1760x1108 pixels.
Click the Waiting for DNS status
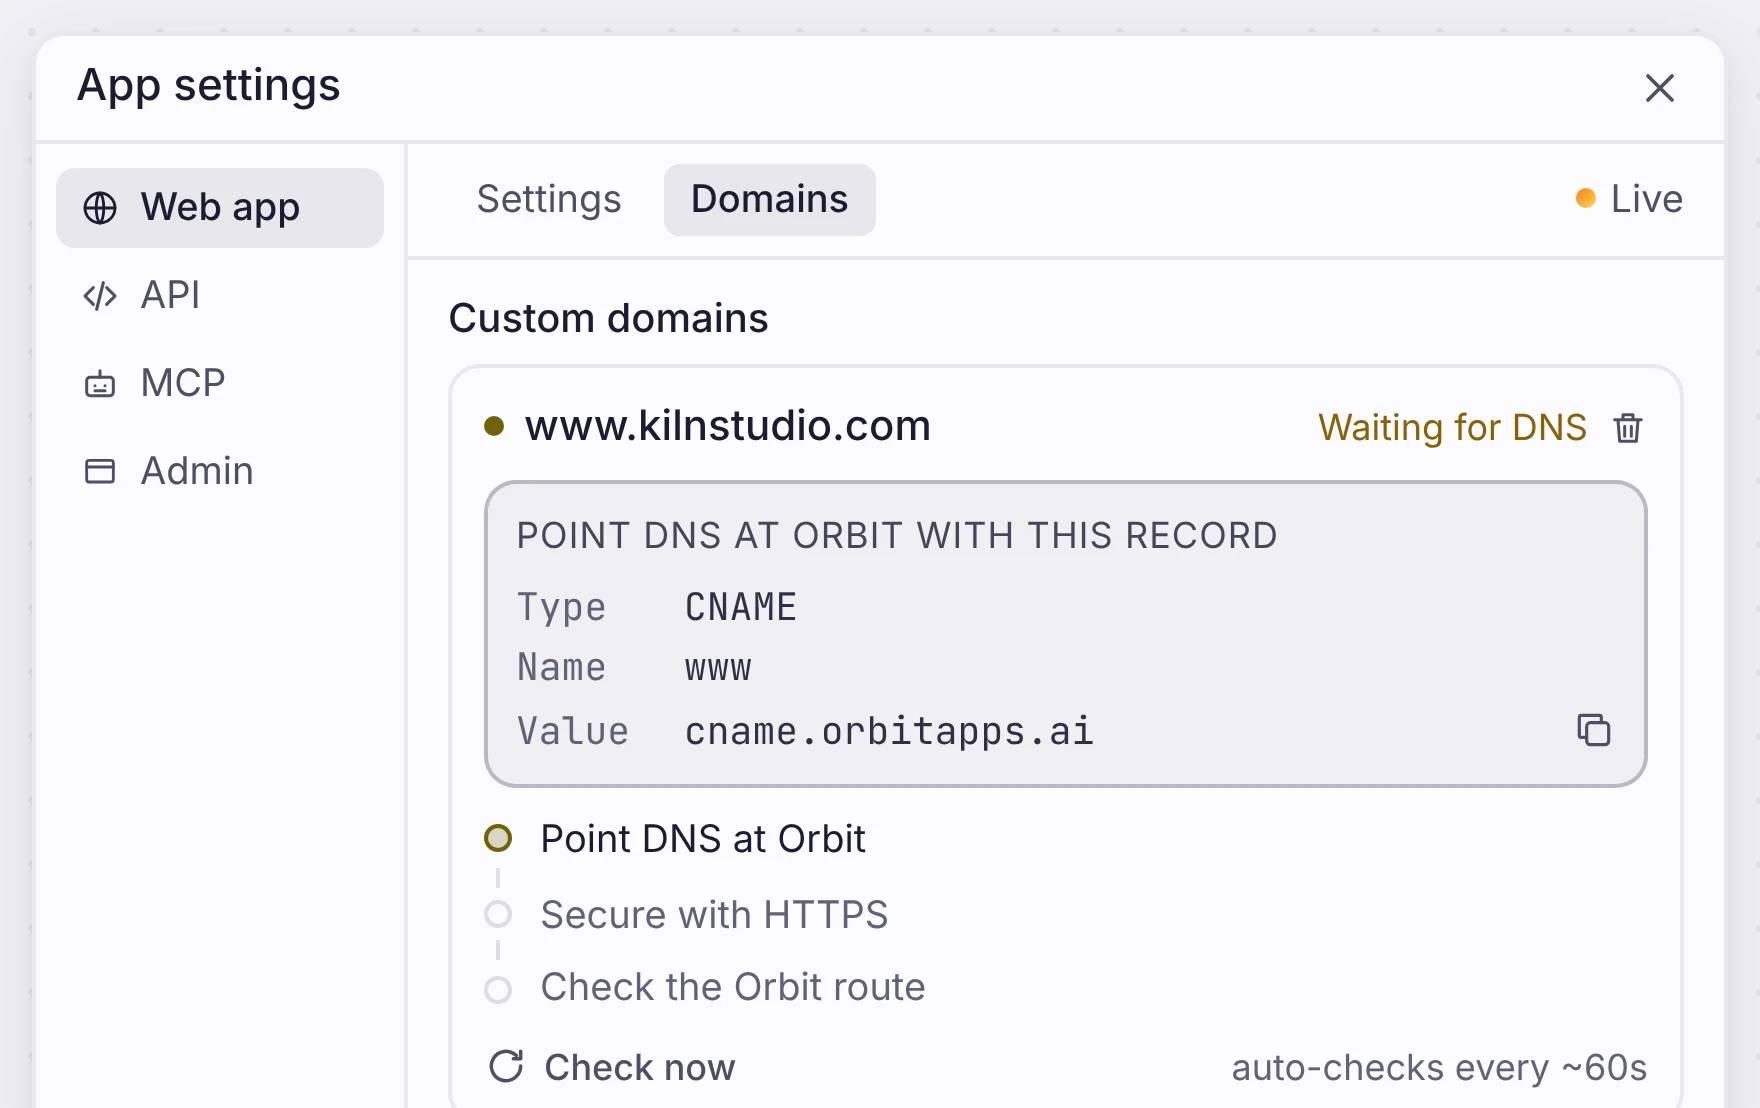click(1452, 428)
